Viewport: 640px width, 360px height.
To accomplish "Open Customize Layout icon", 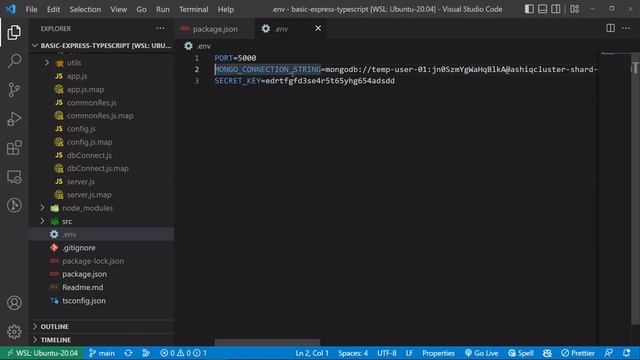I will pyautogui.click(x=574, y=9).
